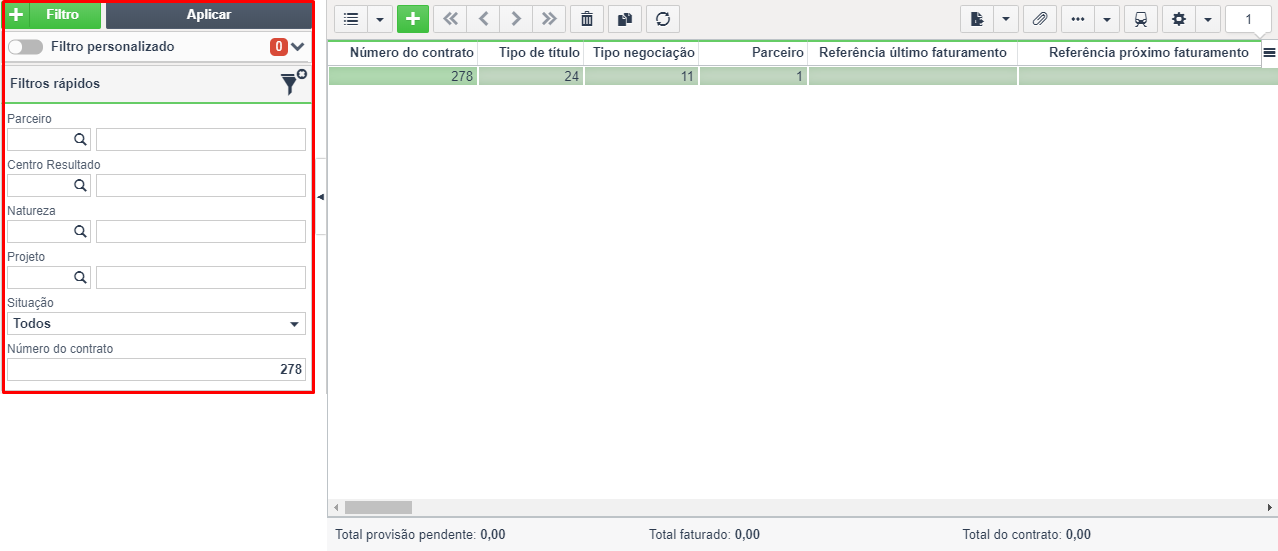Refresh the grid with the reload icon
Screen dimensions: 1278x551
(x=662, y=19)
